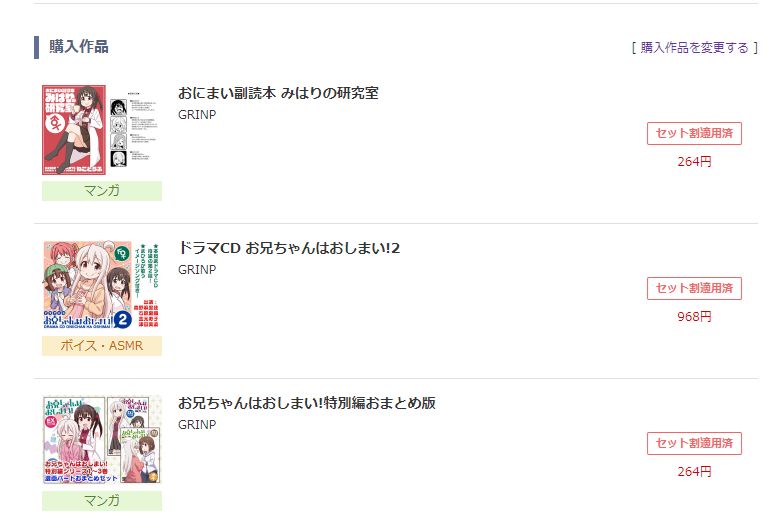Open the ドラマCD 2 cover thumbnail
The height and width of the screenshot is (515, 767).
(x=102, y=285)
